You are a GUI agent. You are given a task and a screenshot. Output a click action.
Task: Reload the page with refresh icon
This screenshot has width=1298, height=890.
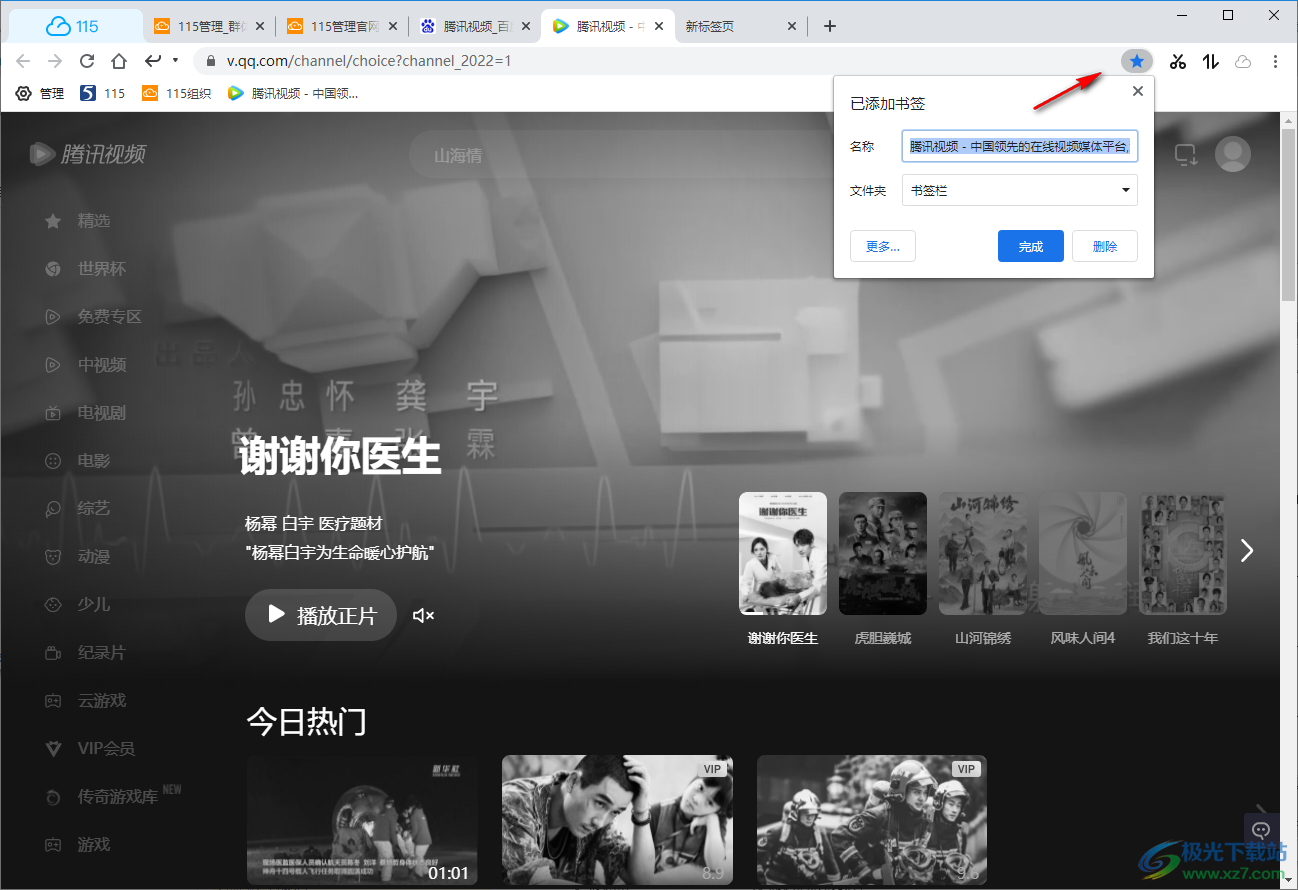click(x=87, y=61)
